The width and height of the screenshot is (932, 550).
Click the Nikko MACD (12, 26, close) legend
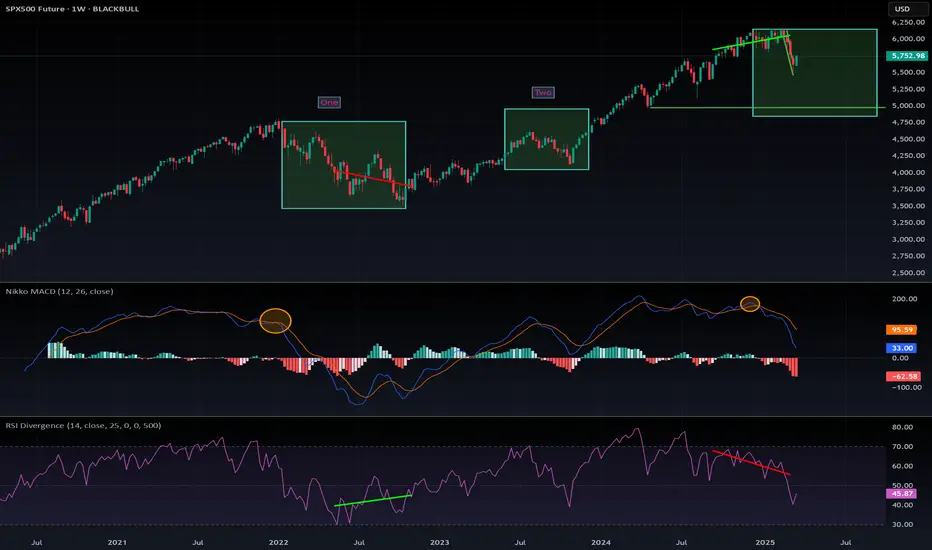coord(59,291)
